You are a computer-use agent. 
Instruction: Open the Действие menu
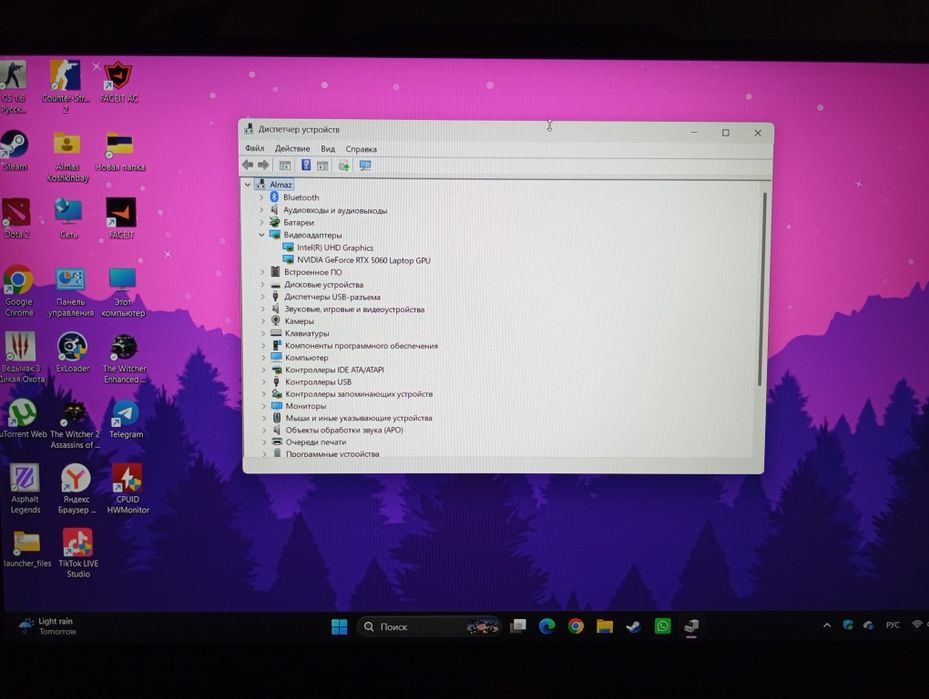click(292, 149)
